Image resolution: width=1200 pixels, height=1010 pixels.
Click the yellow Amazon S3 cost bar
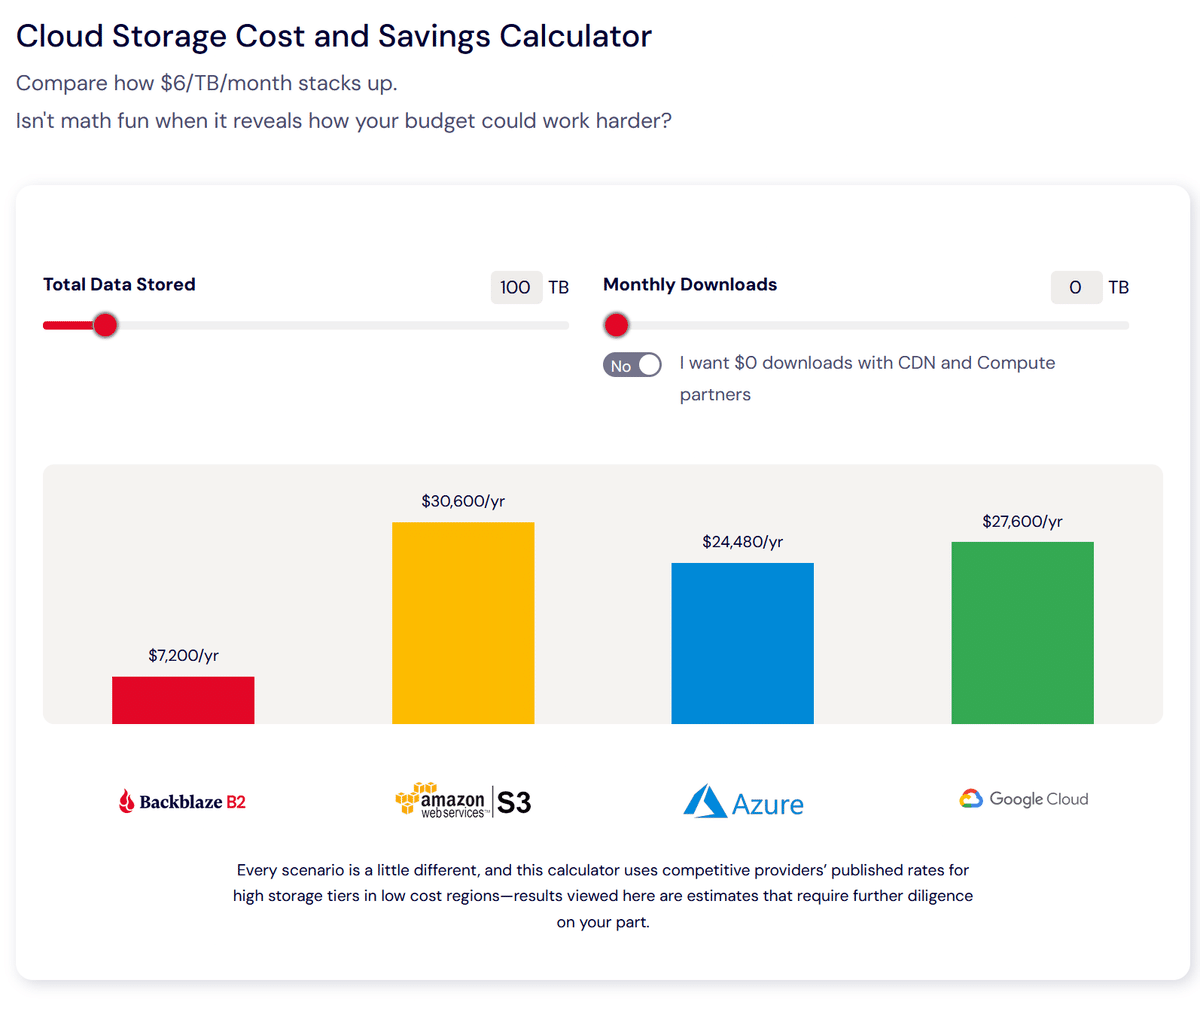[463, 622]
